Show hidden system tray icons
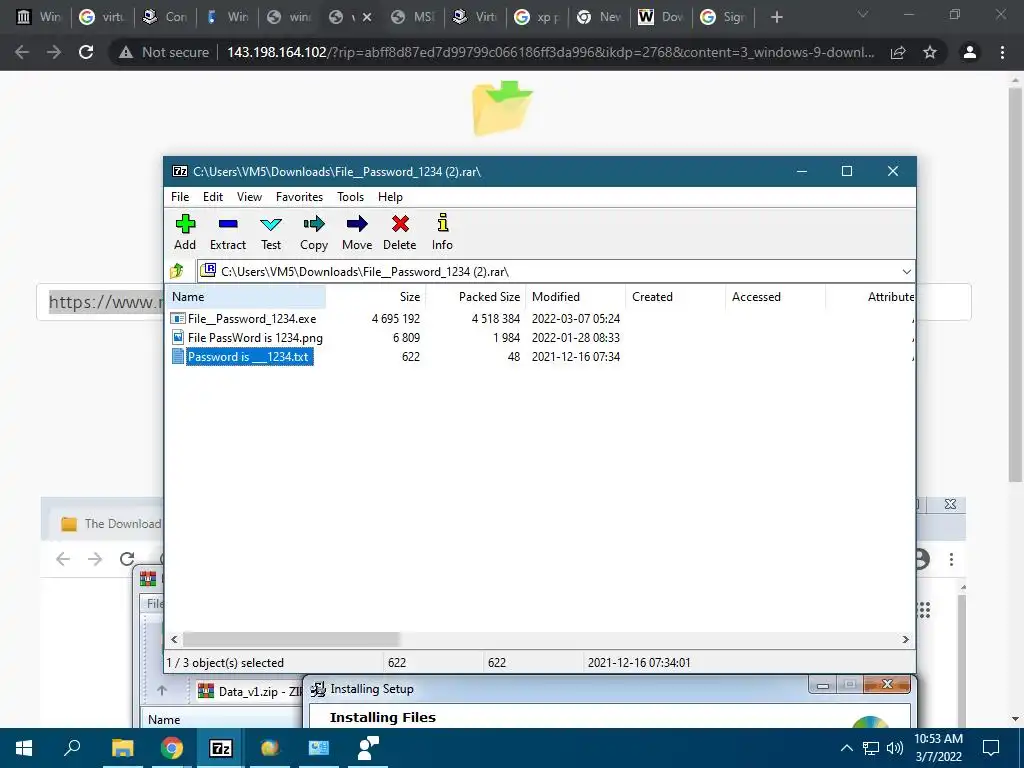 pos(846,748)
